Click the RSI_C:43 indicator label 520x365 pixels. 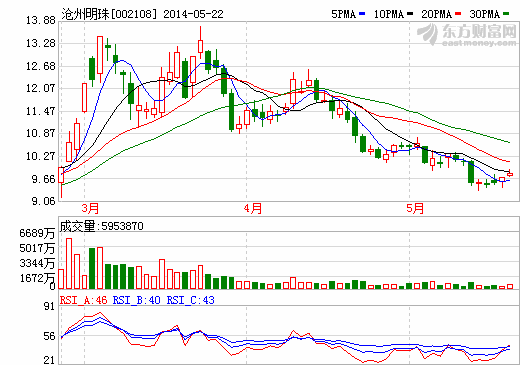(x=190, y=300)
